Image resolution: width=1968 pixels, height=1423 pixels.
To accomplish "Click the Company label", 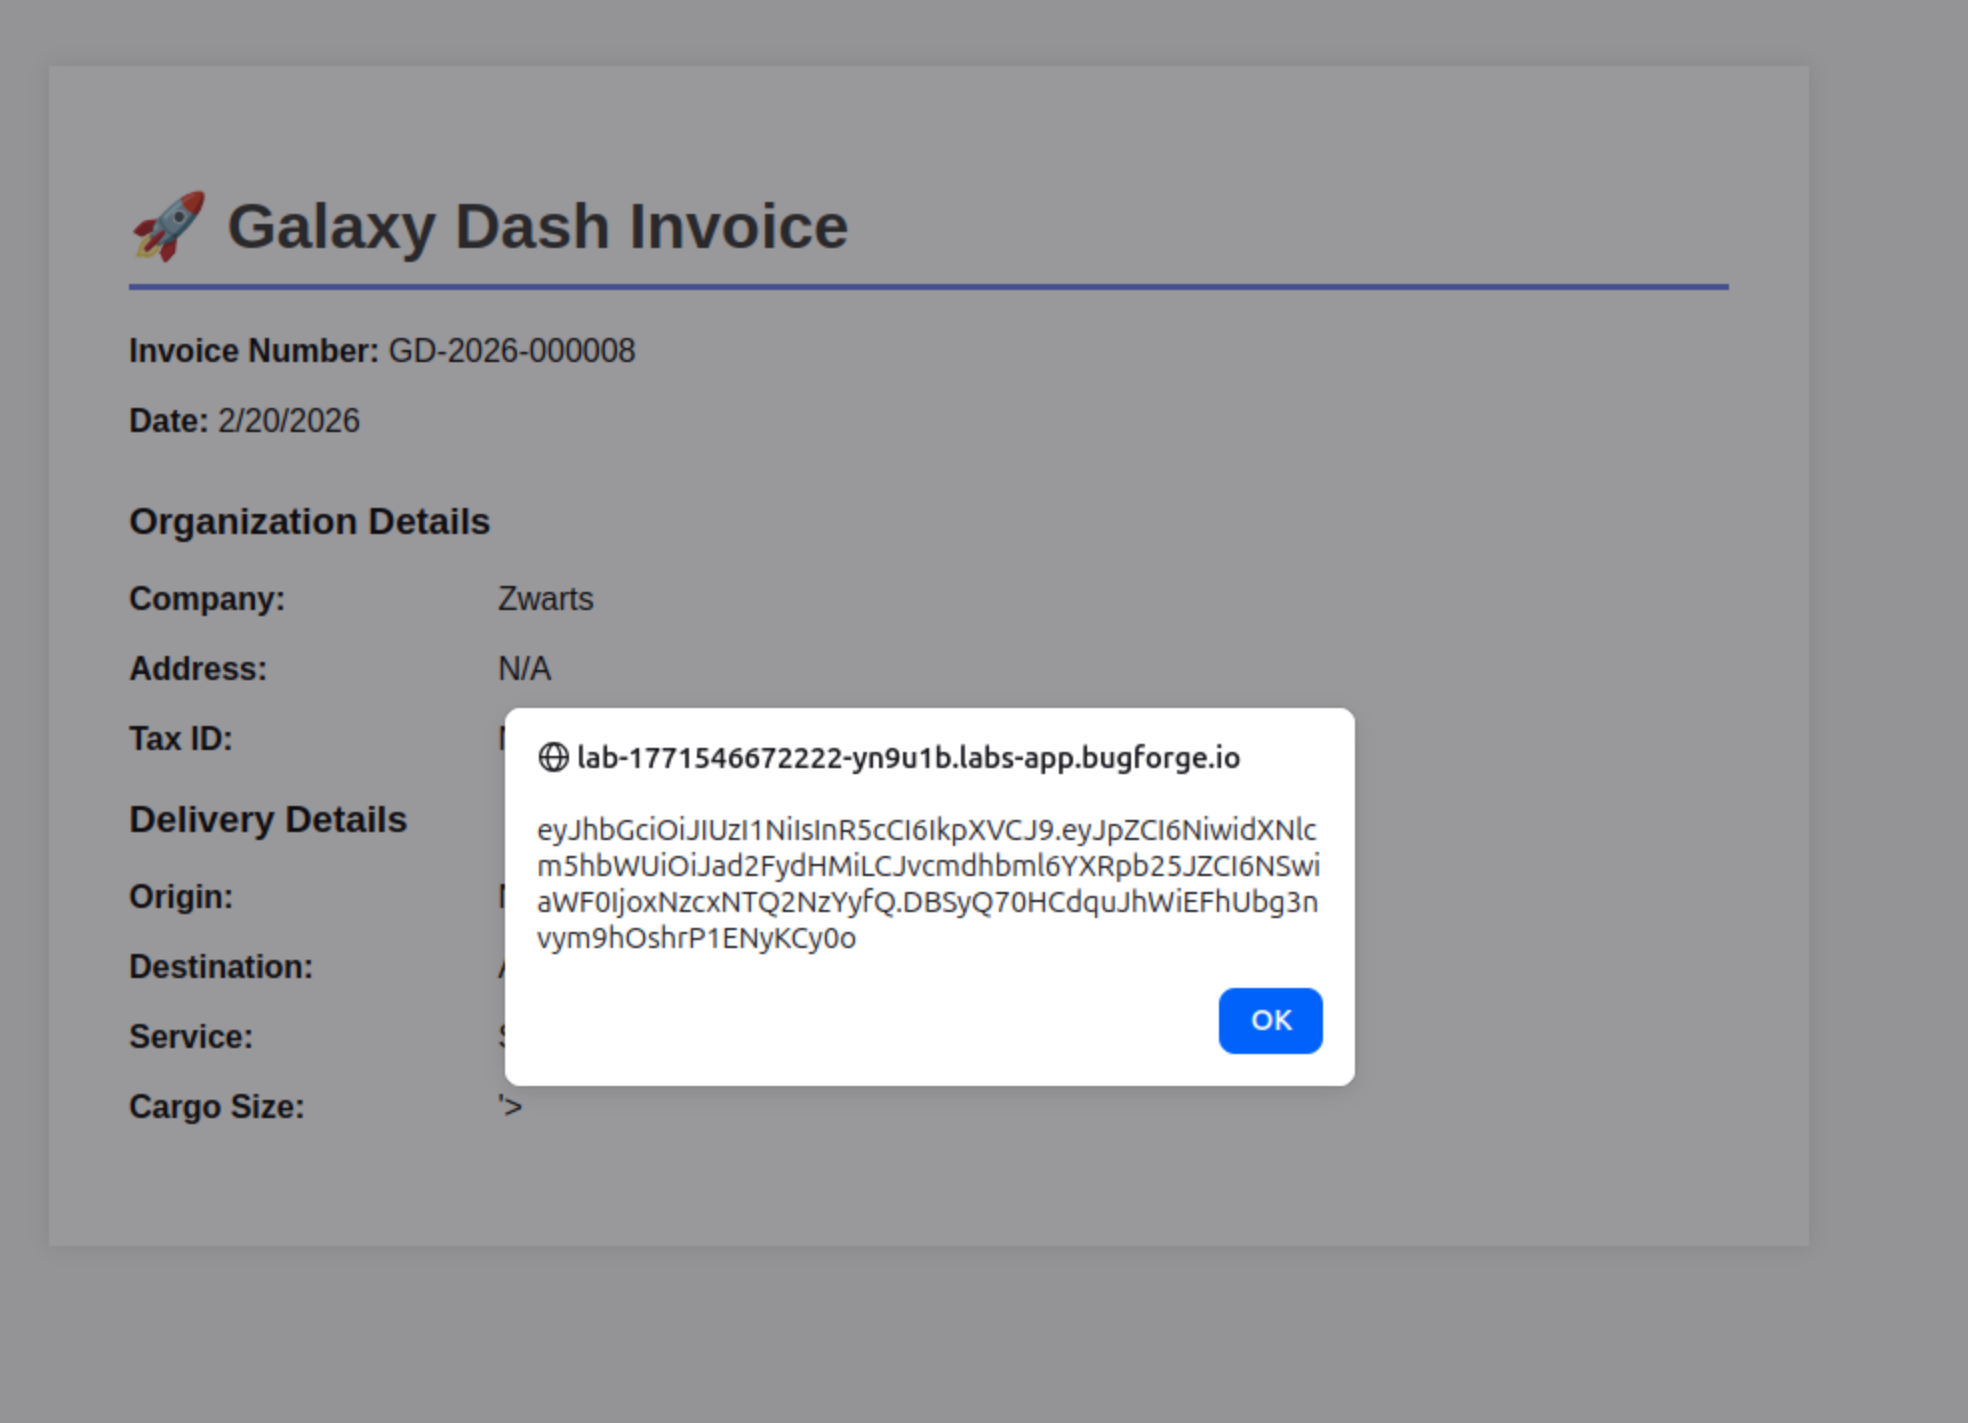I will point(206,599).
